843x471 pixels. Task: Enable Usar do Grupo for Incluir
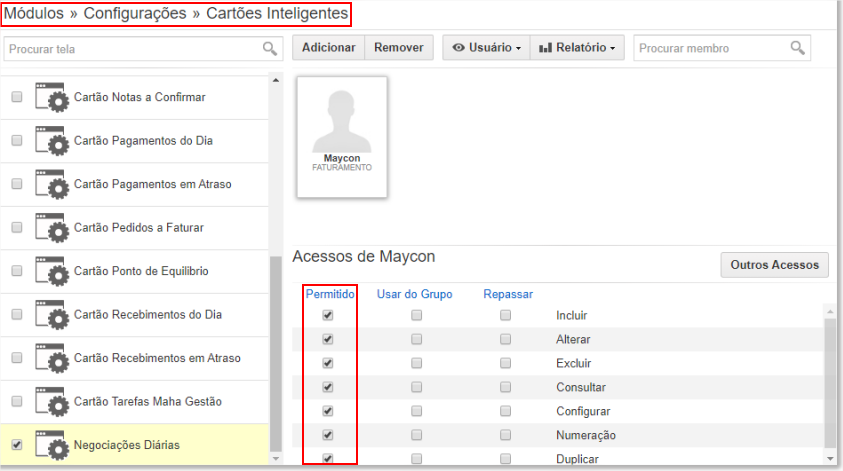tap(417, 315)
